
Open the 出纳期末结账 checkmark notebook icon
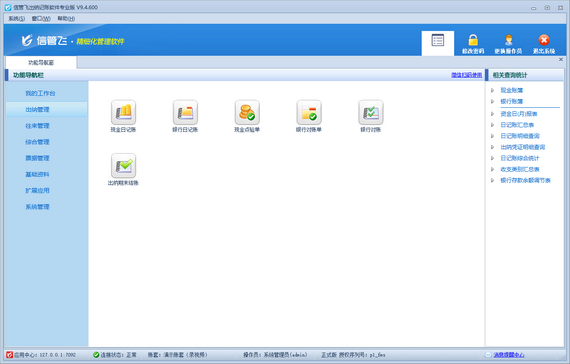[x=123, y=165]
